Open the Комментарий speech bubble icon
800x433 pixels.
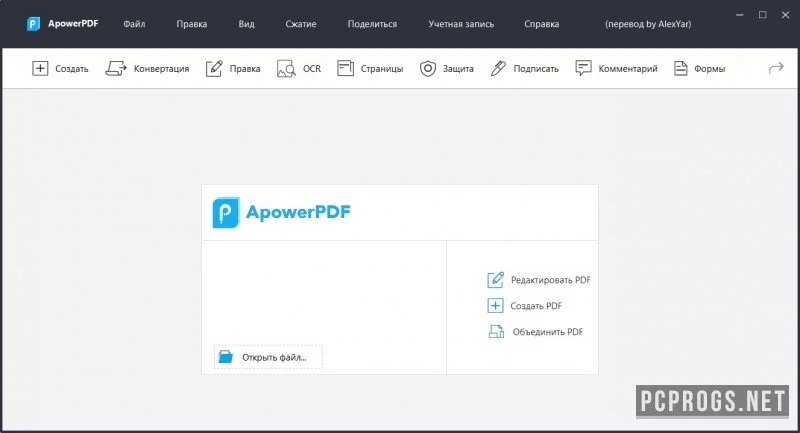click(583, 68)
